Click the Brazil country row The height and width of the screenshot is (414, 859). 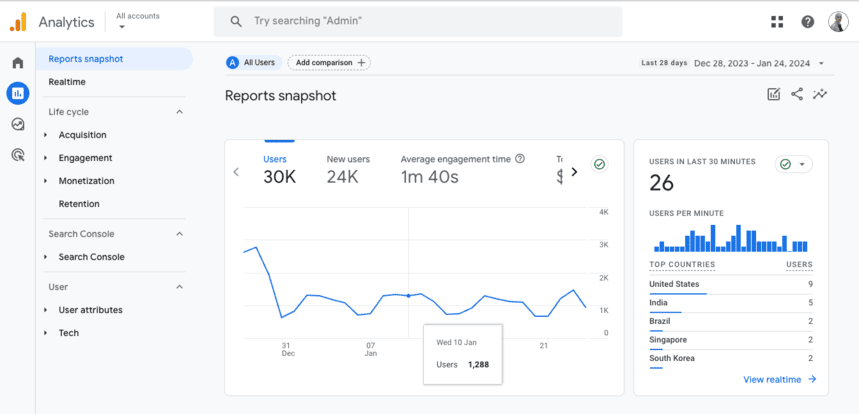pyautogui.click(x=731, y=321)
